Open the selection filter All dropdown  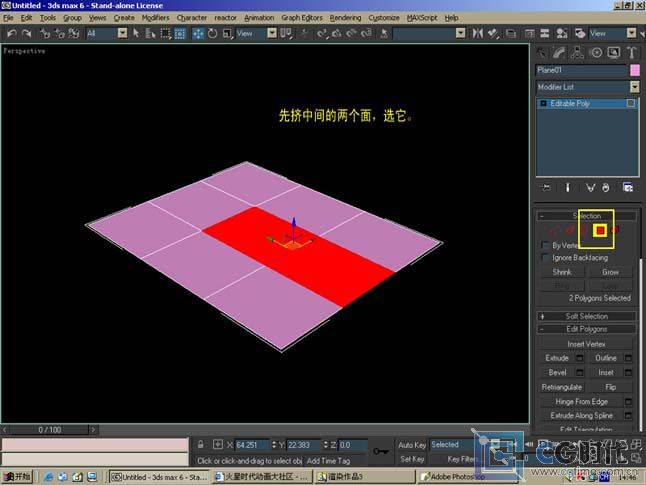122,33
